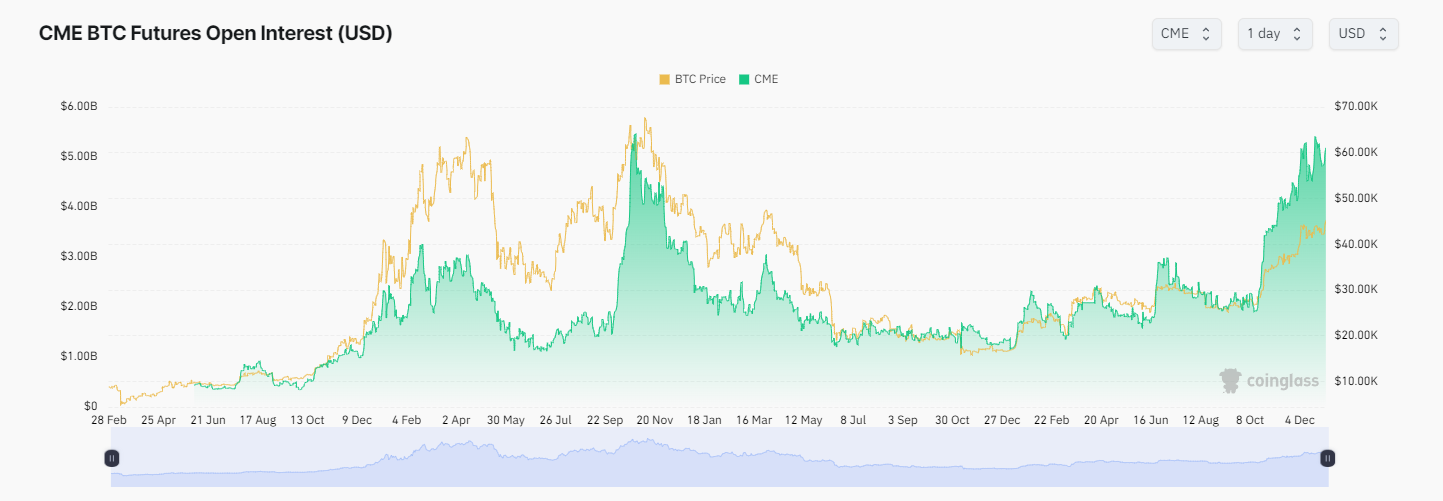Click the 4 Dec date label
The height and width of the screenshot is (501, 1443).
(1301, 421)
